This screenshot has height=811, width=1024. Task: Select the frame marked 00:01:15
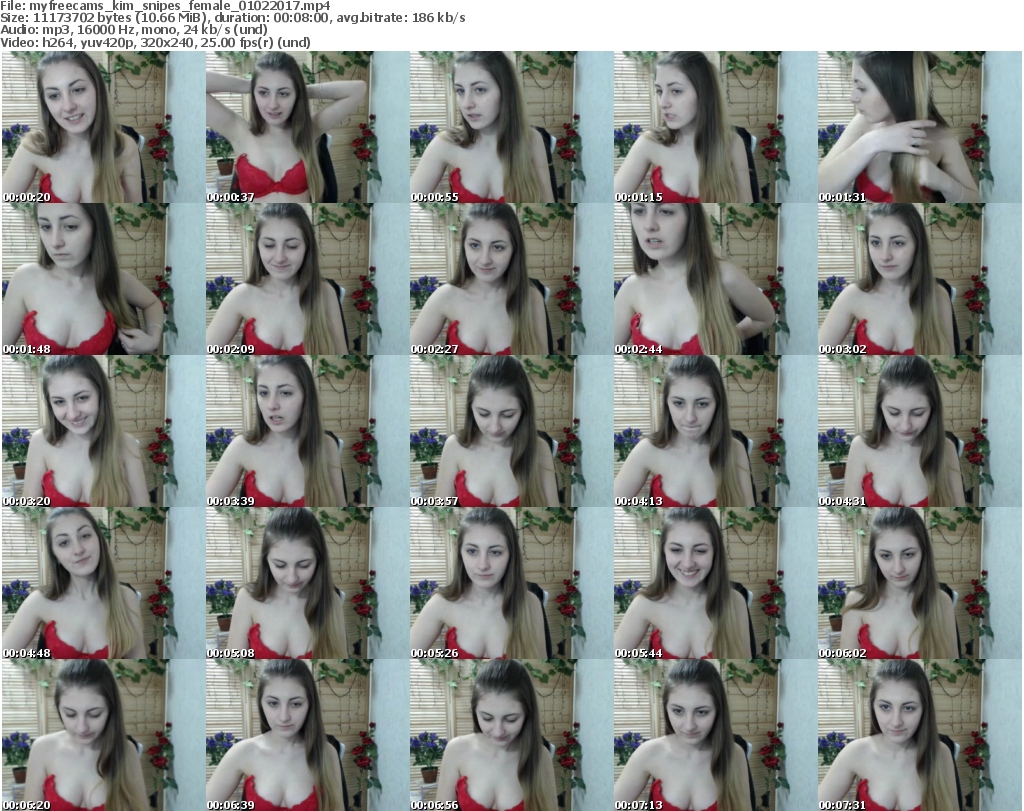[715, 127]
